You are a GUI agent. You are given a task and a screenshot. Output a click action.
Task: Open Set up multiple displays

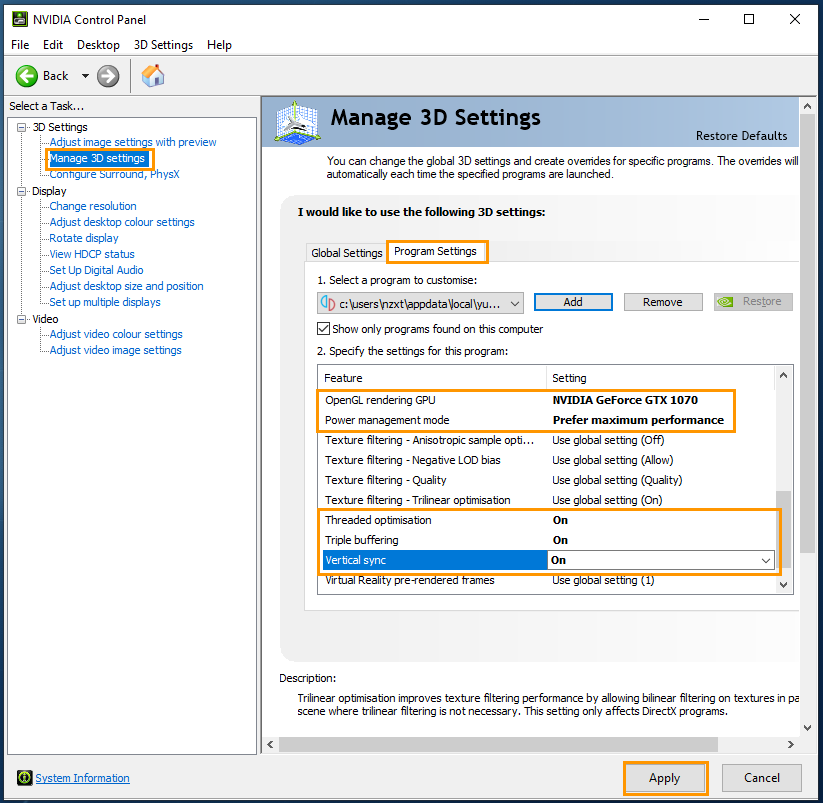pos(105,302)
